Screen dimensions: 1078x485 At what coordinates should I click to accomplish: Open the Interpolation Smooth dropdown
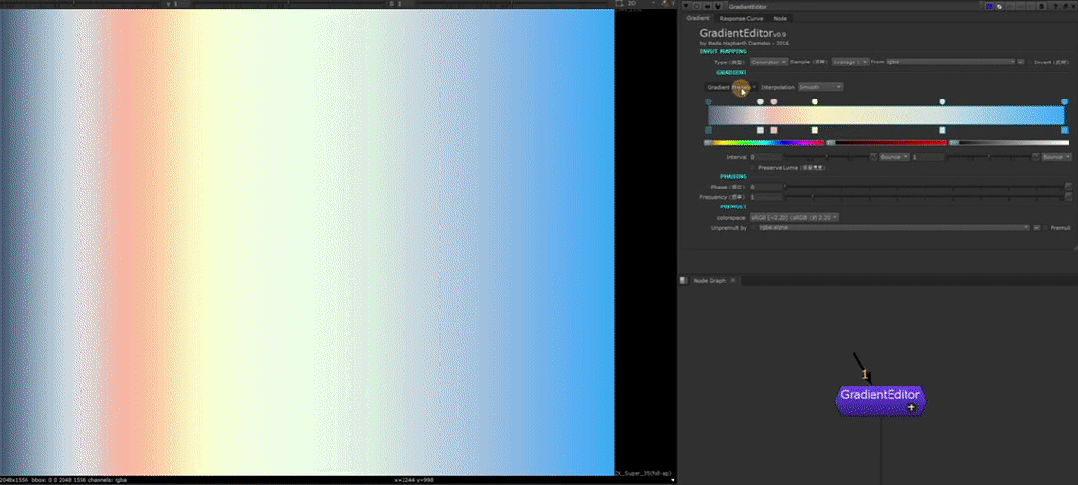click(820, 87)
